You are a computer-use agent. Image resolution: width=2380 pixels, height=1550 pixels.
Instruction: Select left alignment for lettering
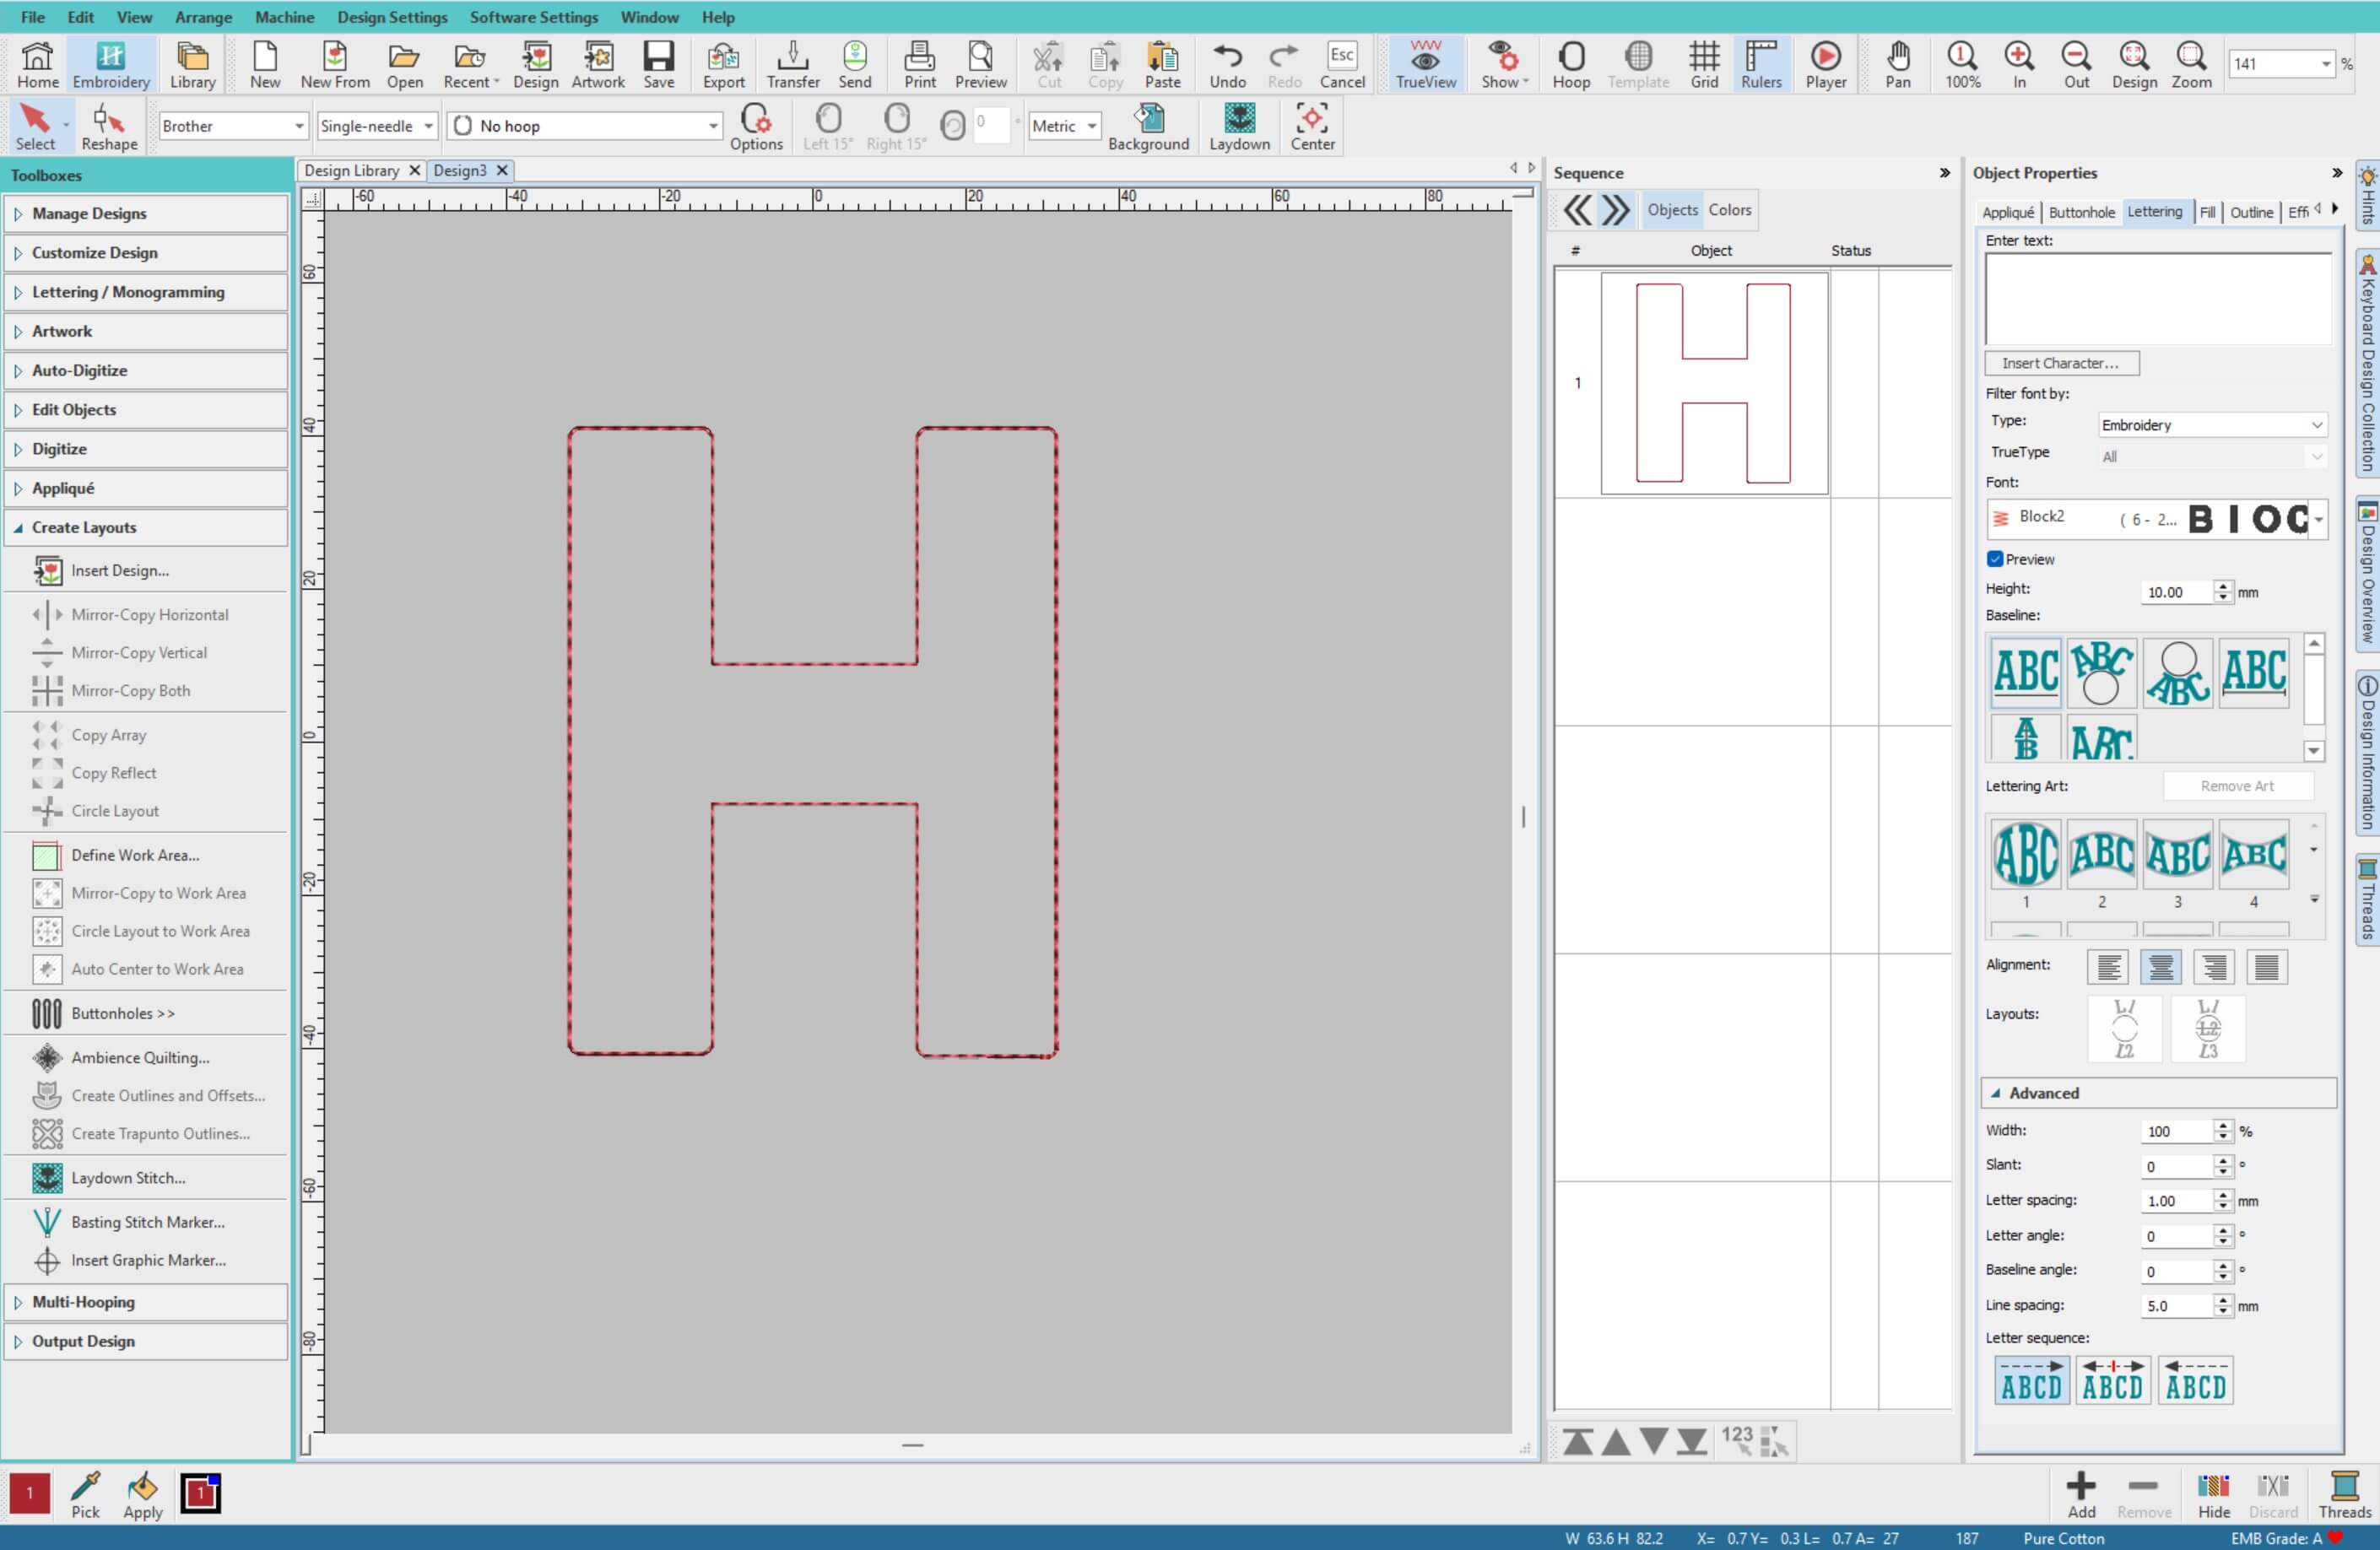2108,967
